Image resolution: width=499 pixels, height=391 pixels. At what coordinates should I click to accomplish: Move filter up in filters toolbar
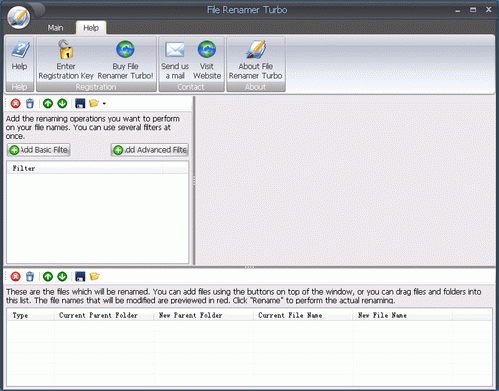[48, 104]
